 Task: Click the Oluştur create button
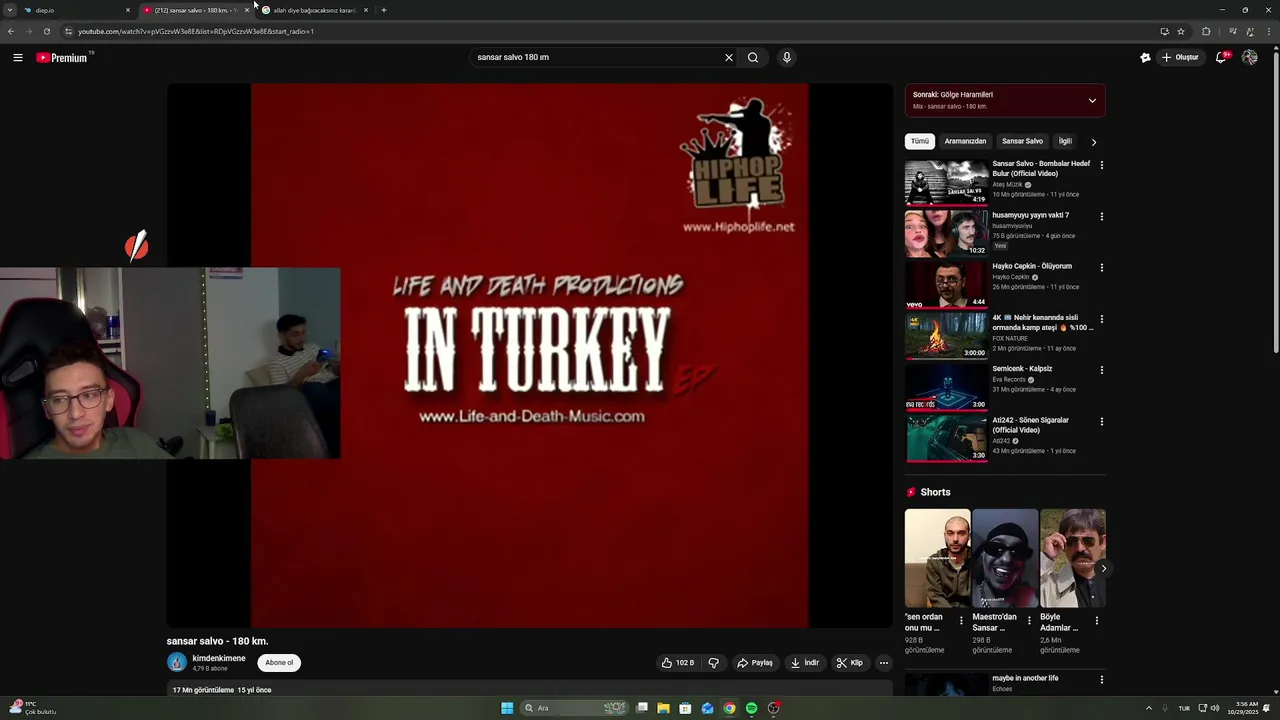pyautogui.click(x=1181, y=58)
